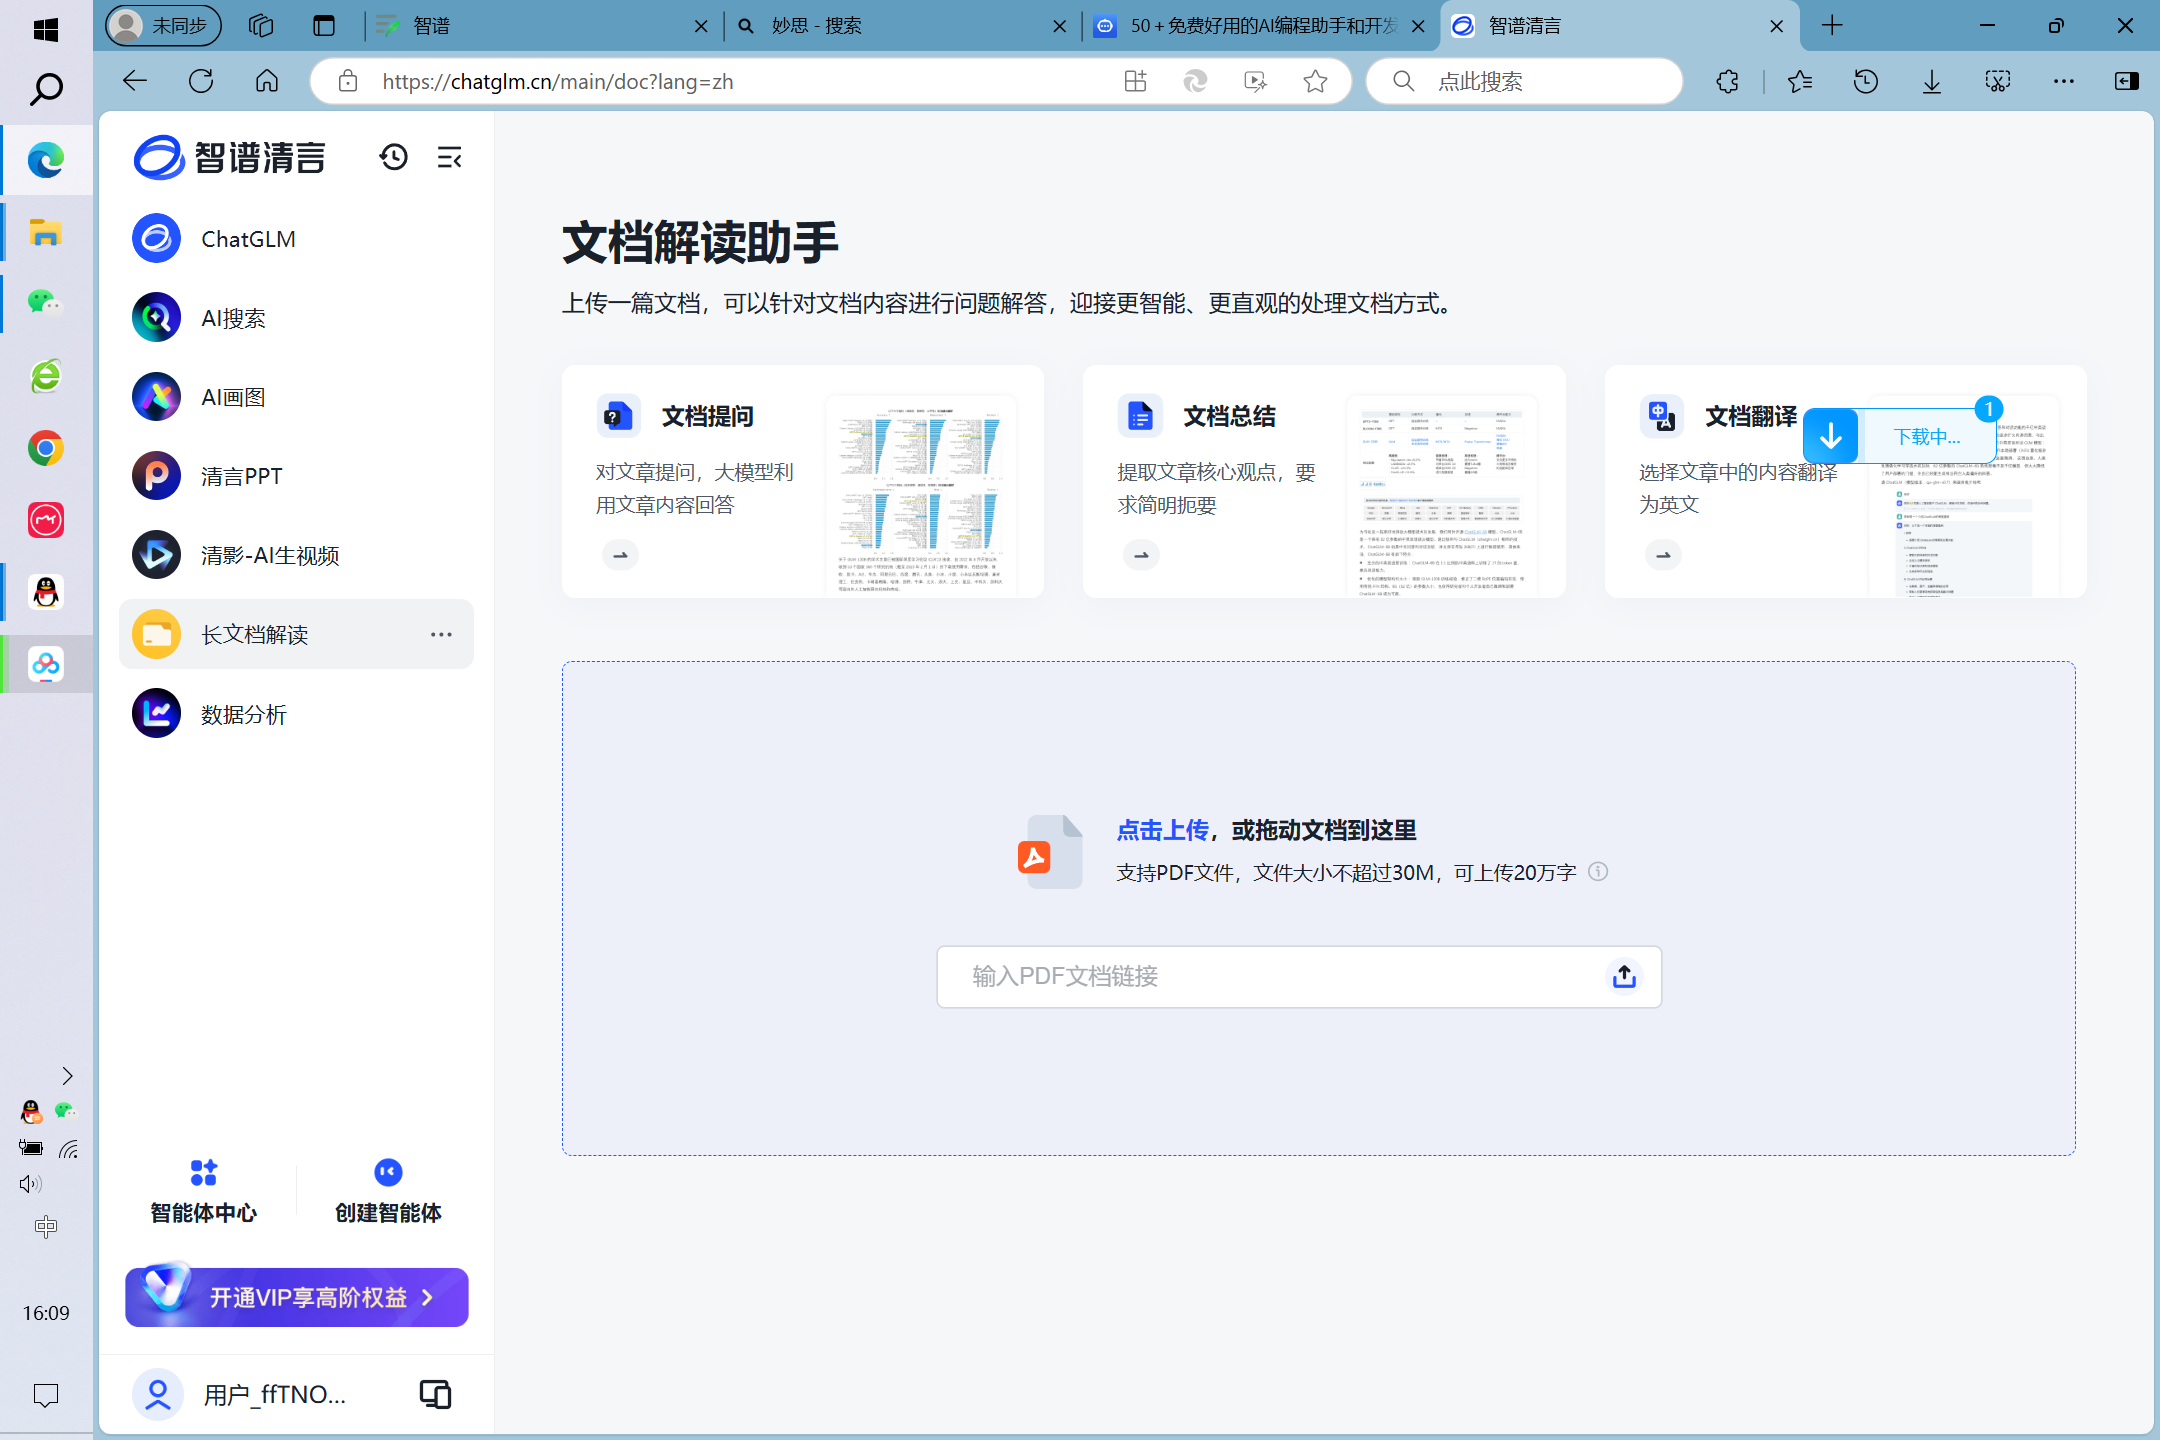Switch to the 妙思 - 搜索 tab

pyautogui.click(x=900, y=26)
